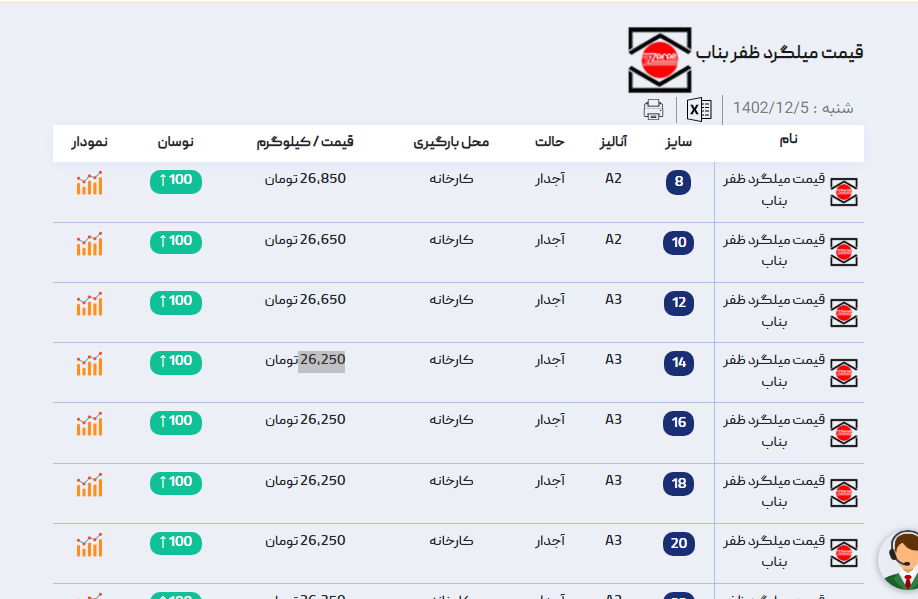The image size is (918, 599).
Task: Open the chart icon for size 8 row
Action: 89,184
